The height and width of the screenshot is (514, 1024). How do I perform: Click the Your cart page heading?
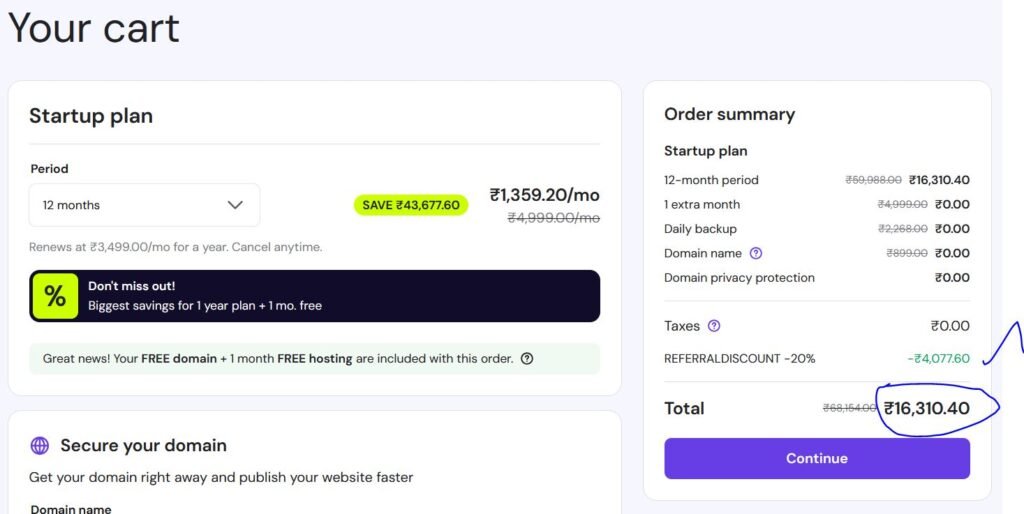click(x=94, y=28)
